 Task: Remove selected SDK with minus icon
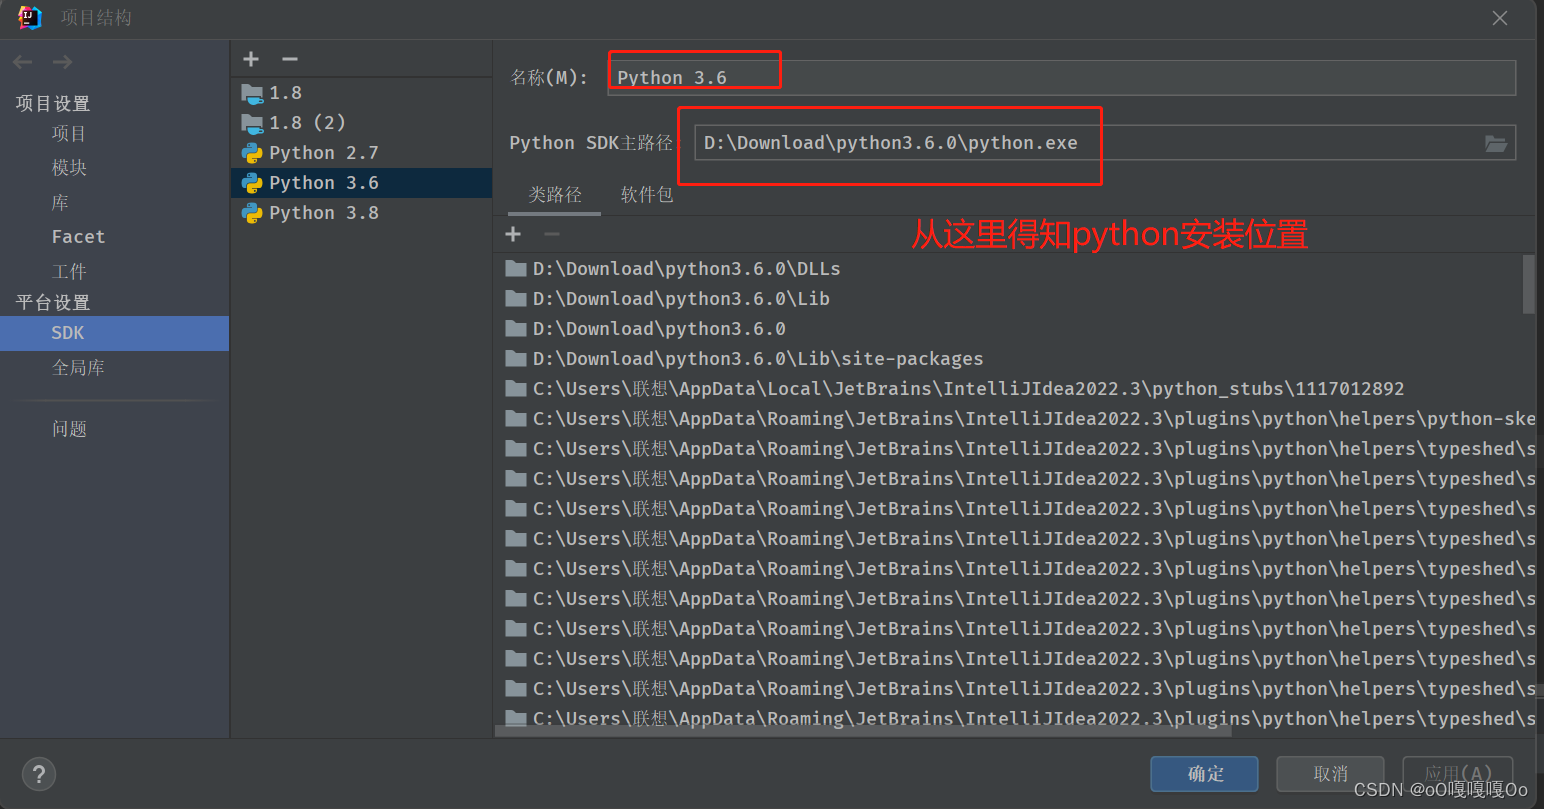[290, 59]
